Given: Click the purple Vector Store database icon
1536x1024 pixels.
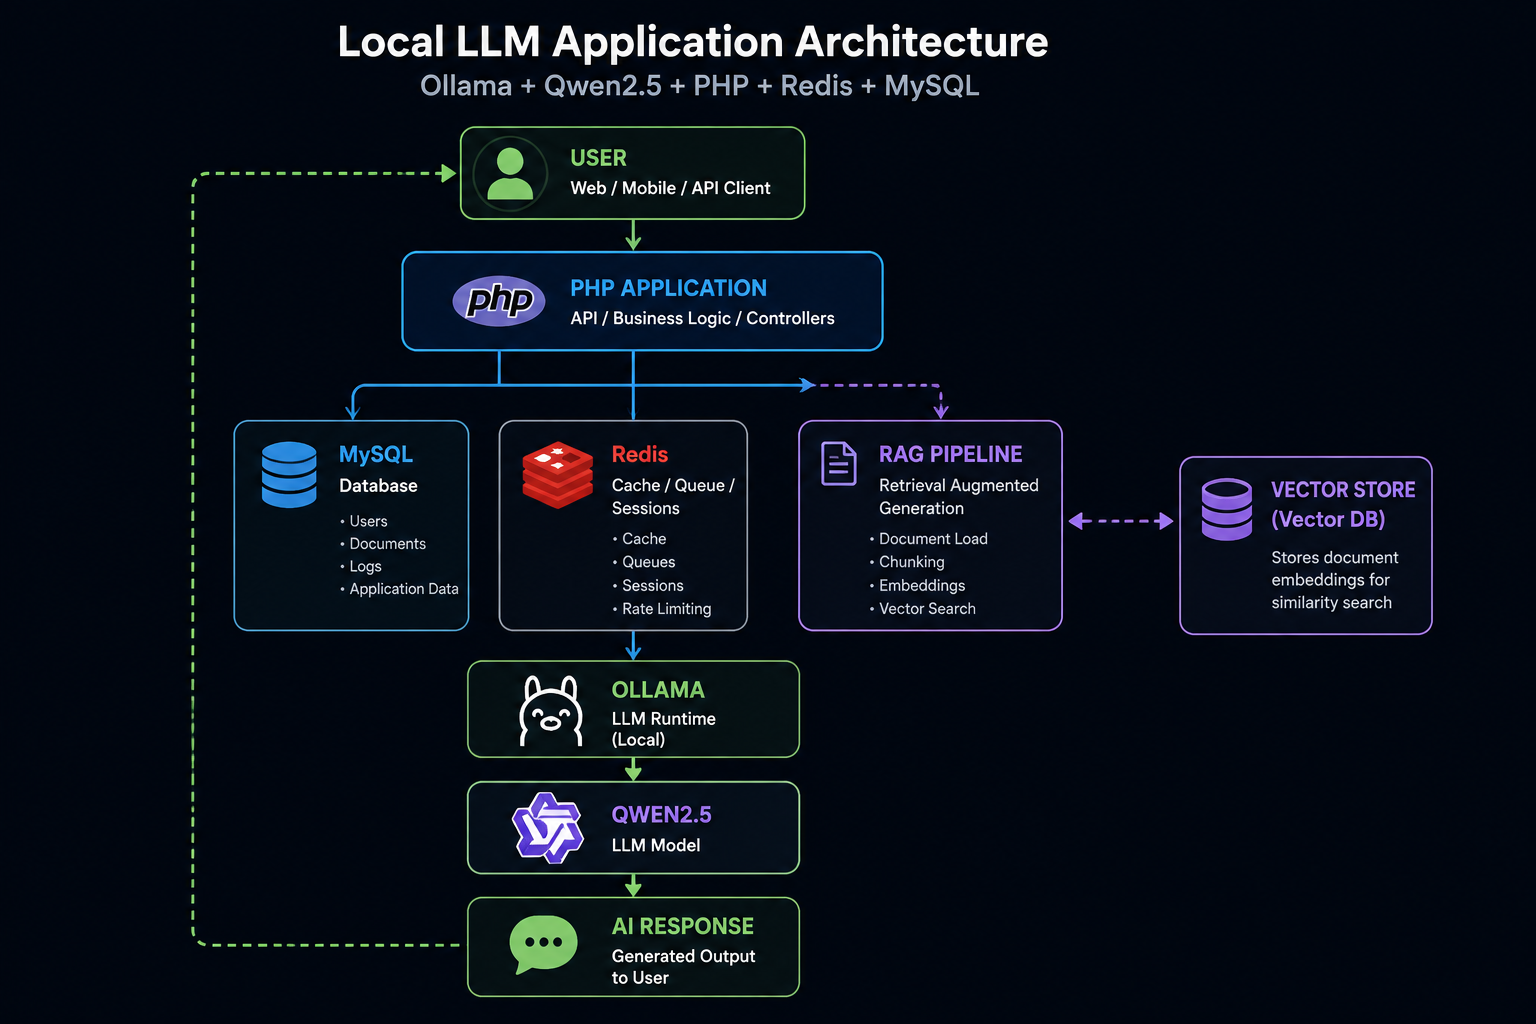Looking at the screenshot, I should 1226,509.
